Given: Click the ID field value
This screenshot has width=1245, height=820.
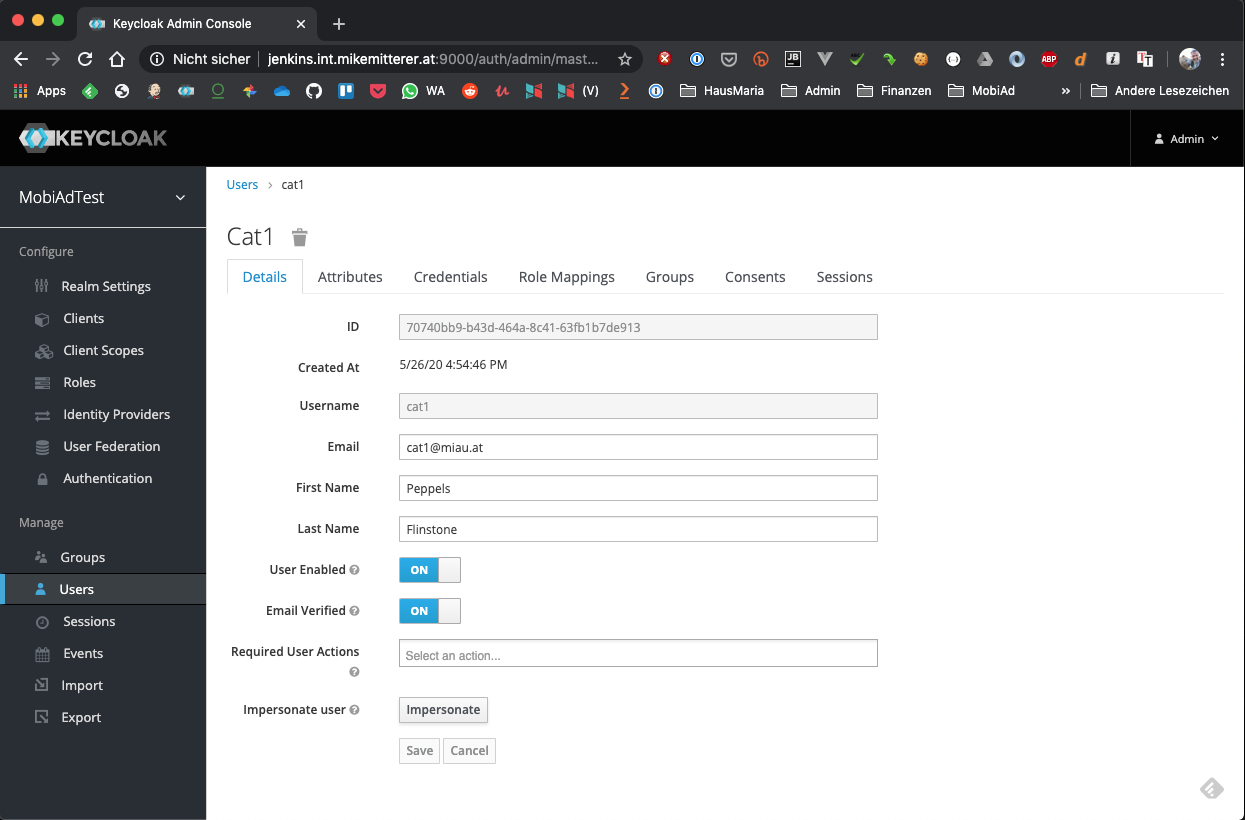Looking at the screenshot, I should pyautogui.click(x=638, y=327).
